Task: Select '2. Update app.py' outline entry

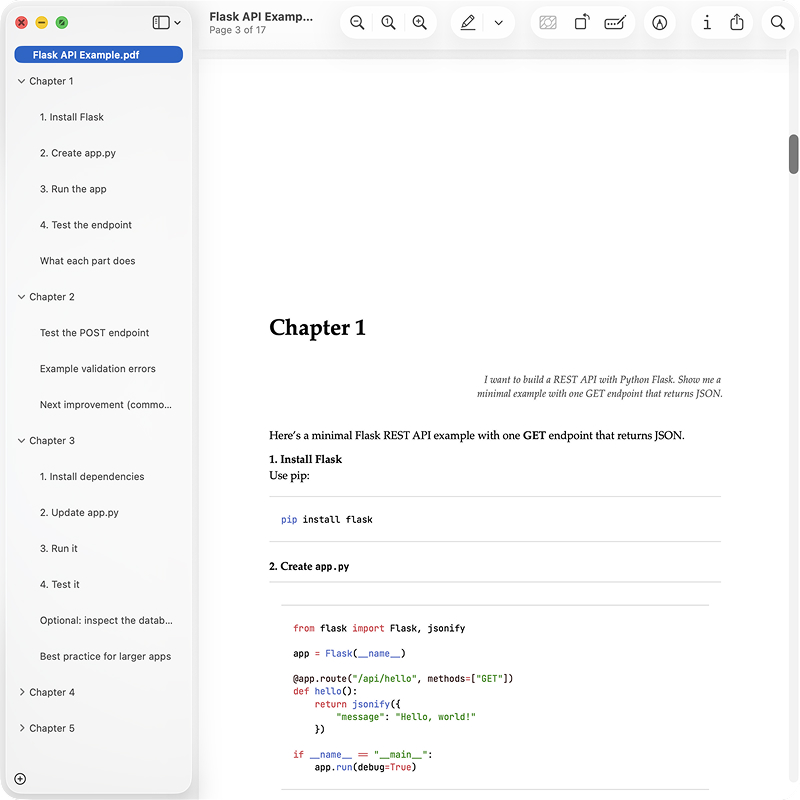Action: (79, 513)
